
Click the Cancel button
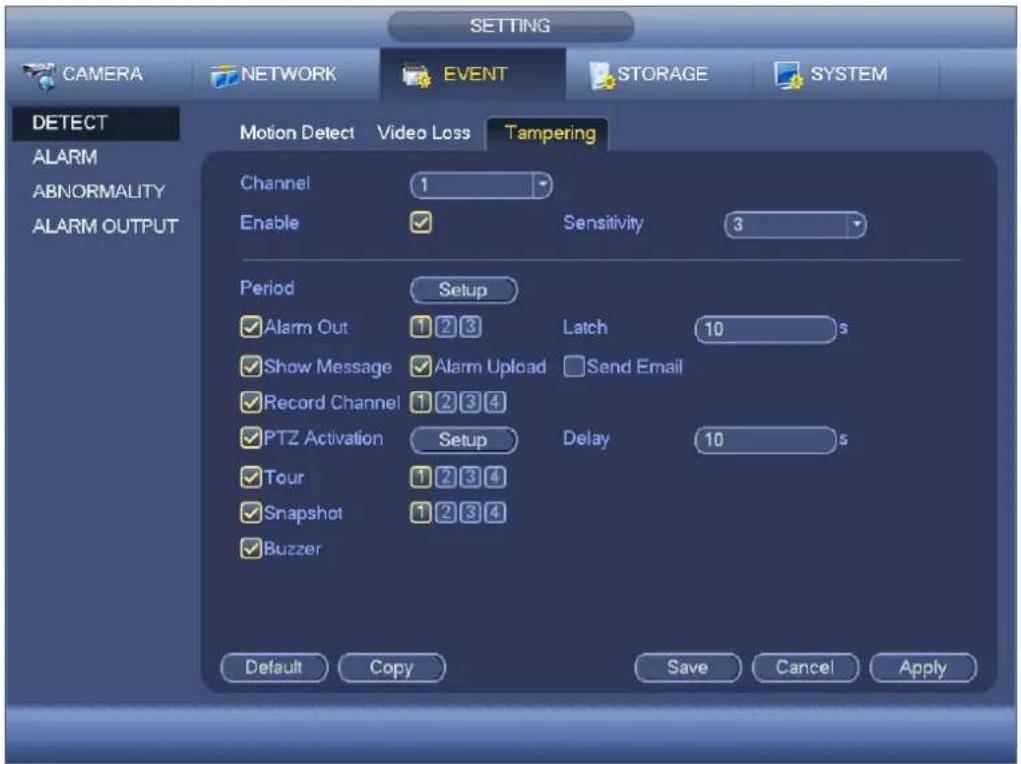click(x=805, y=668)
